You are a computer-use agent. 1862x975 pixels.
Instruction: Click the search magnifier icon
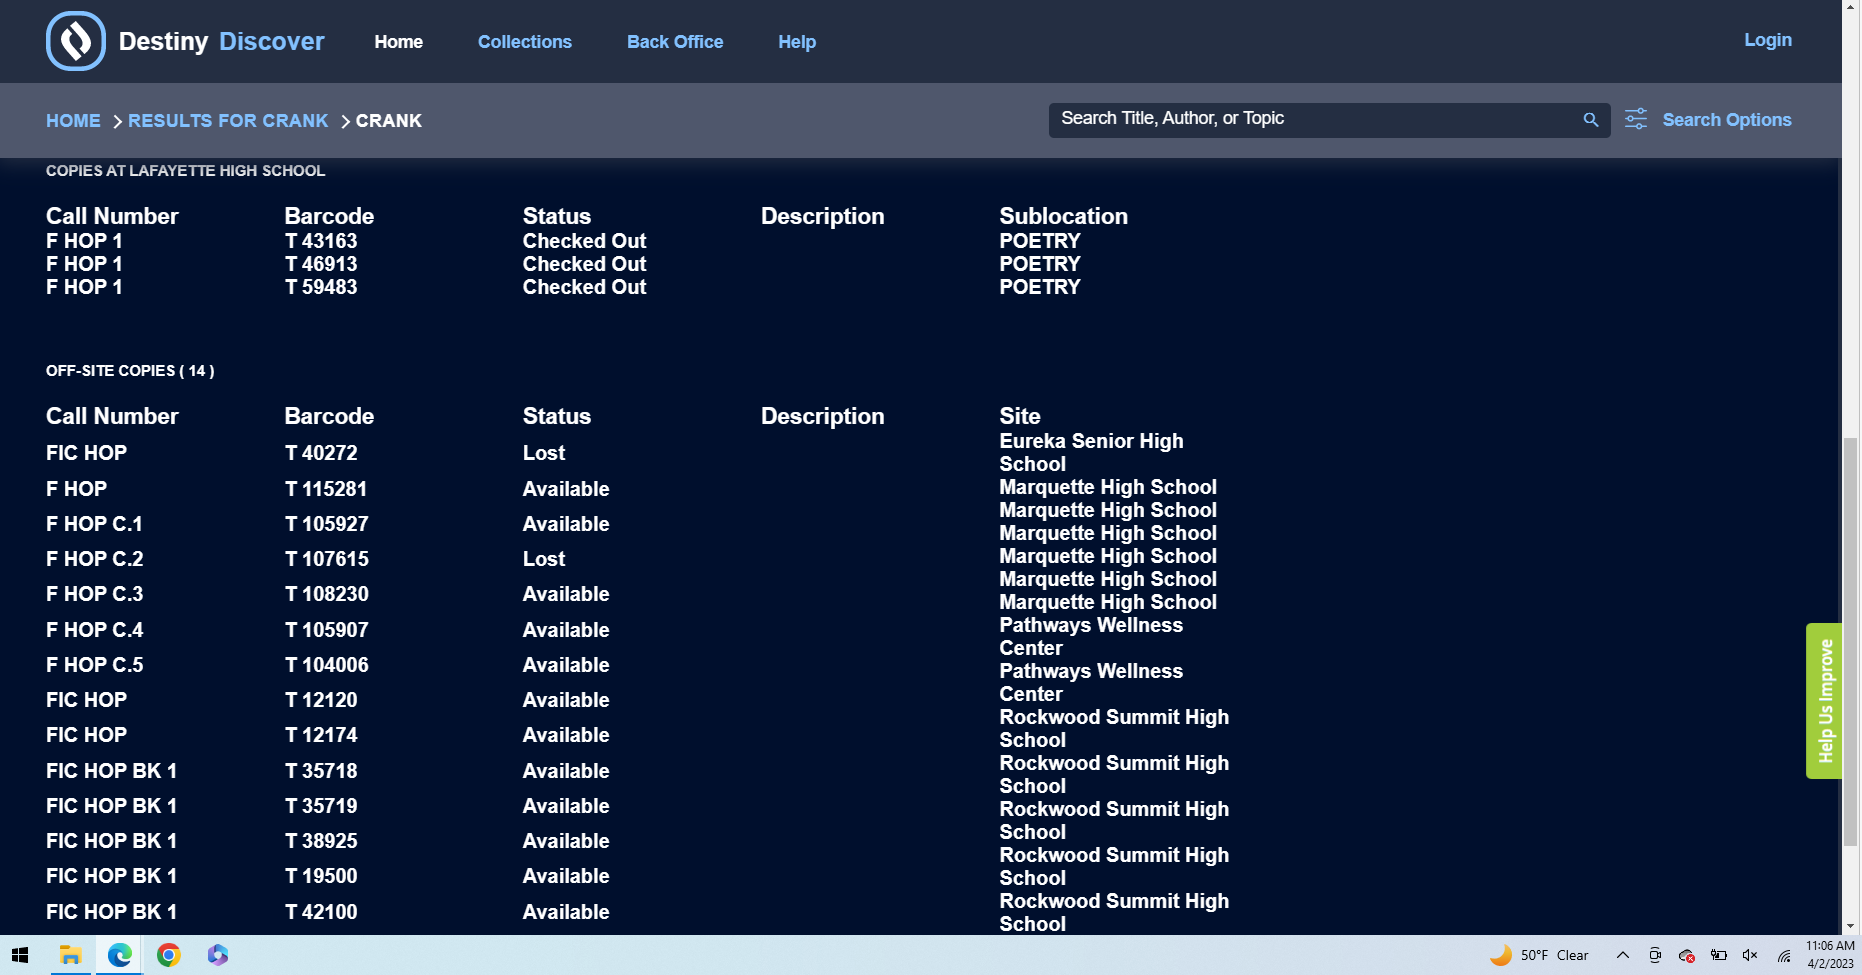click(1590, 120)
